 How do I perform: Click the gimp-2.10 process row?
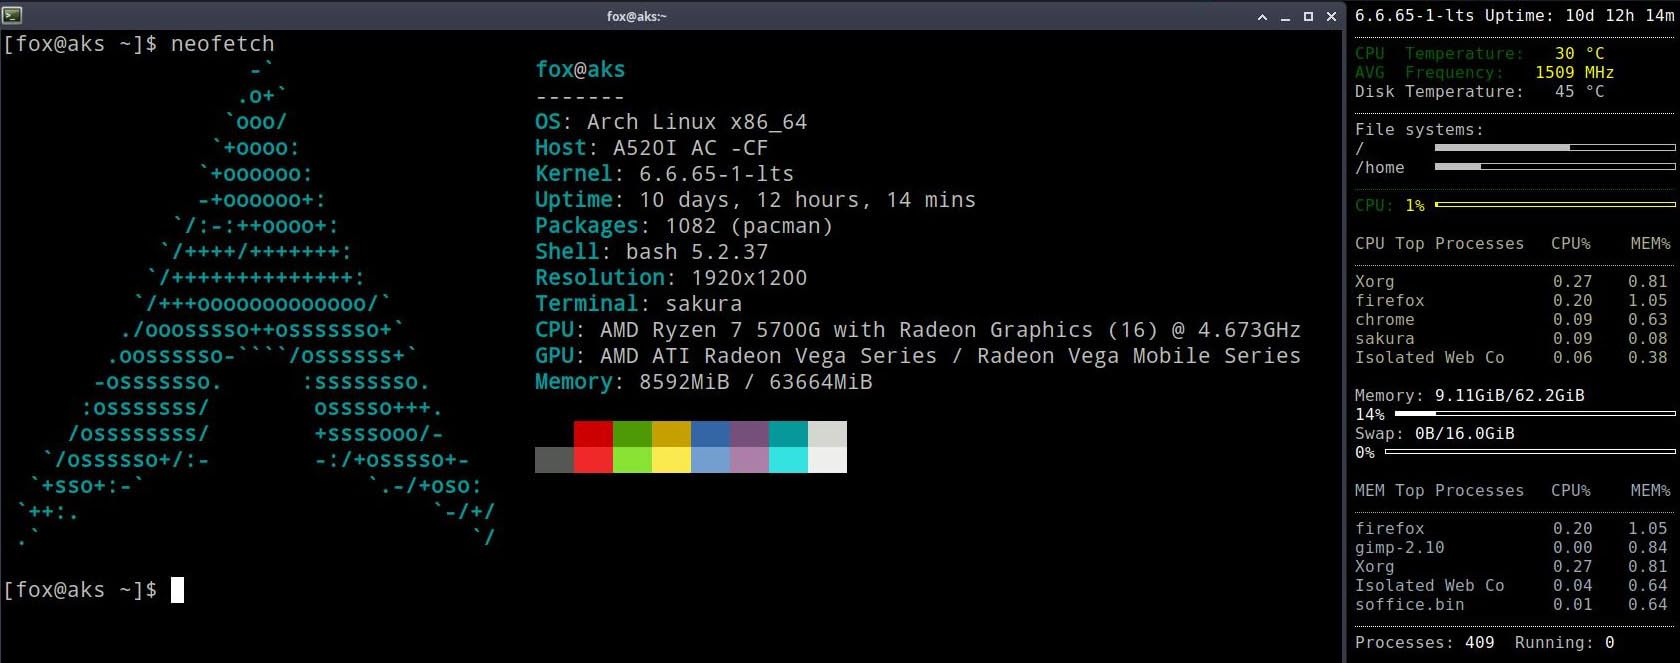coord(1512,548)
